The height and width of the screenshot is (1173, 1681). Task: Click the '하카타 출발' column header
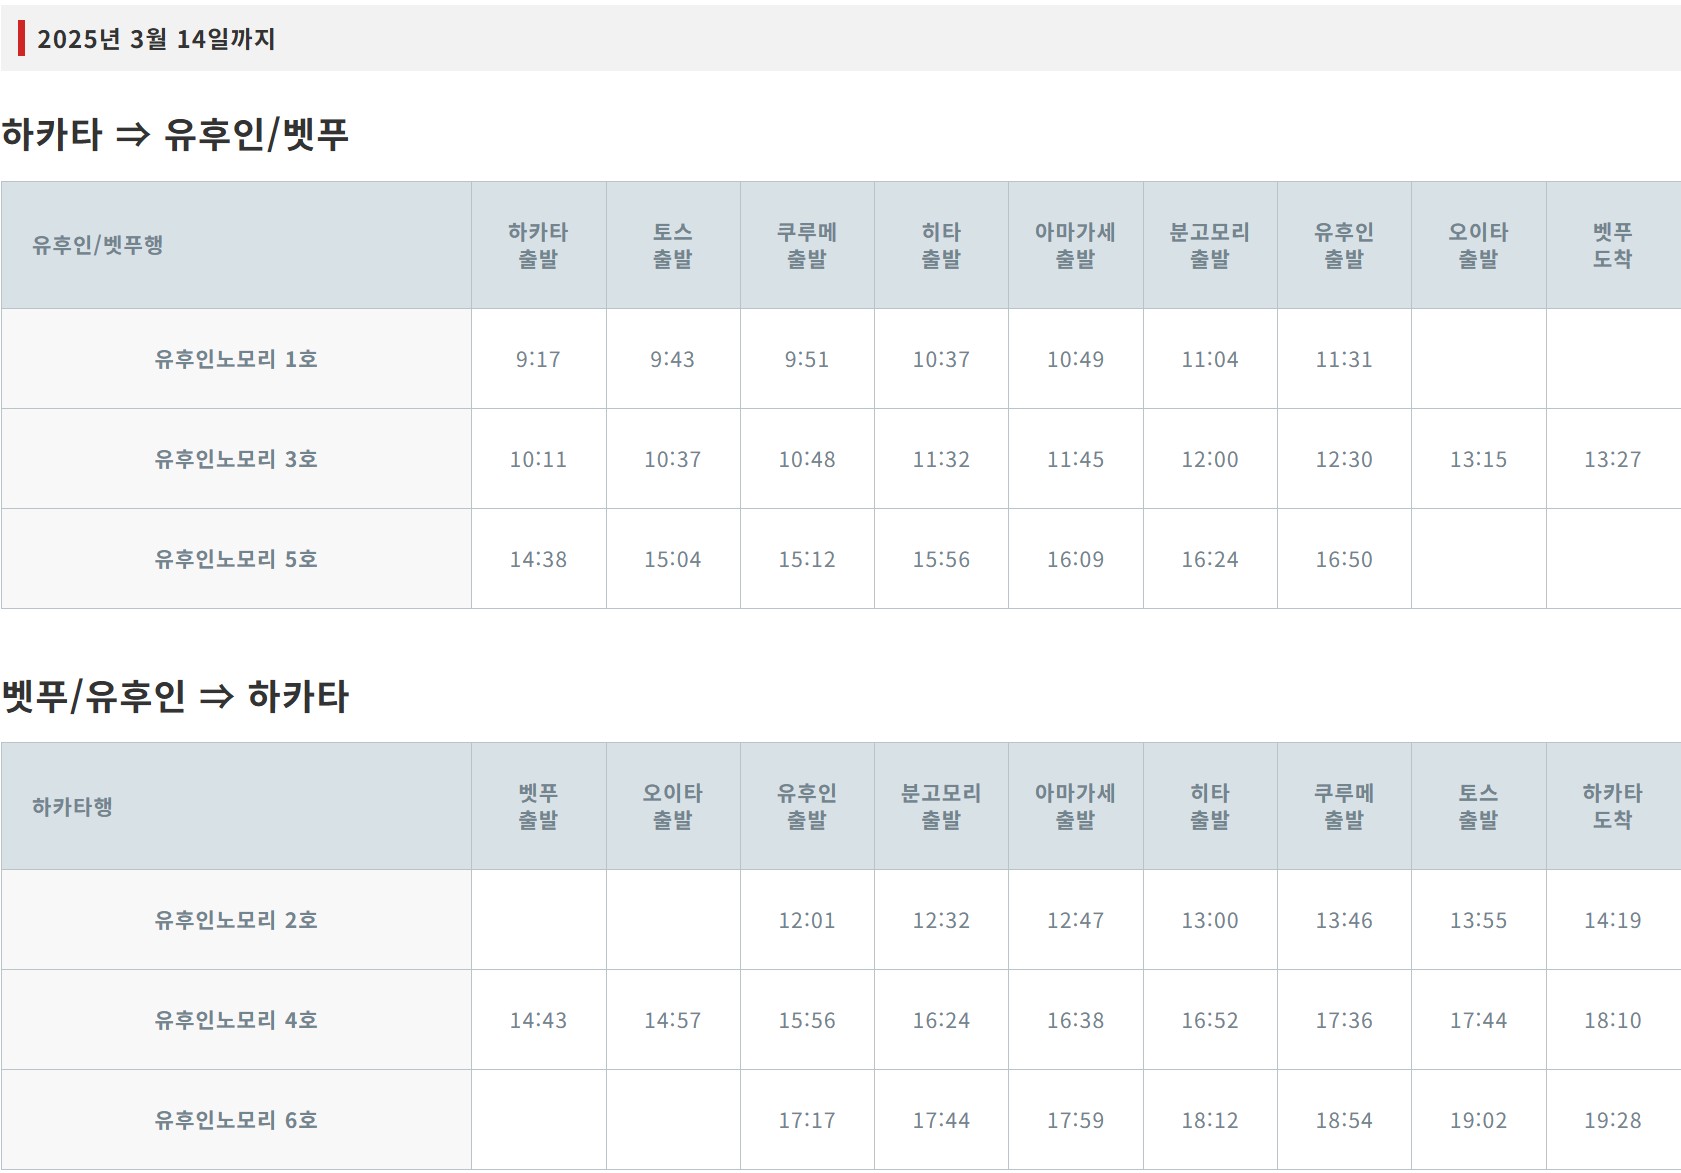[x=538, y=245]
